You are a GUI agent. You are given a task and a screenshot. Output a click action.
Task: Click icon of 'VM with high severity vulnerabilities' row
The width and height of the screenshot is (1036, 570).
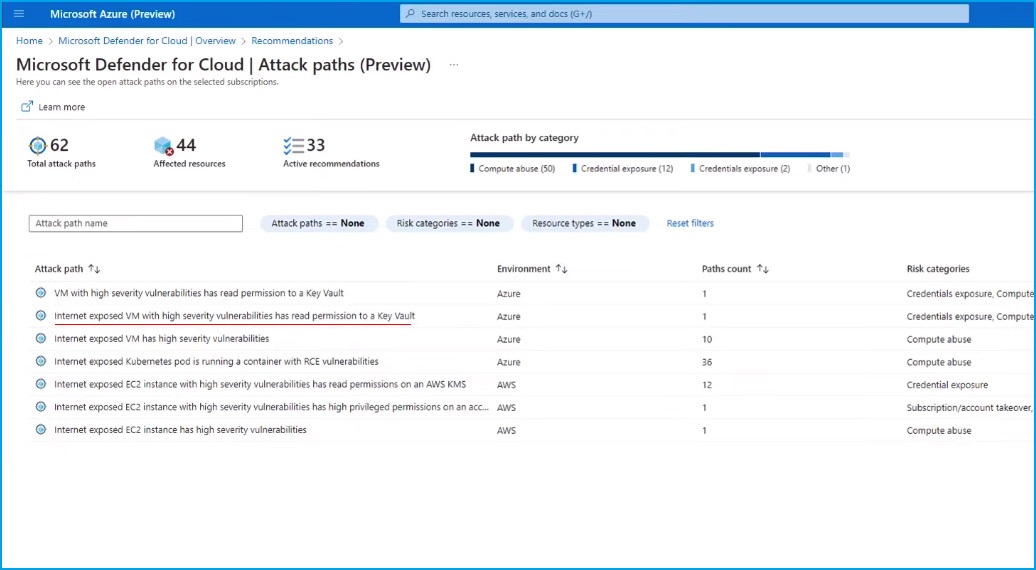click(x=41, y=293)
